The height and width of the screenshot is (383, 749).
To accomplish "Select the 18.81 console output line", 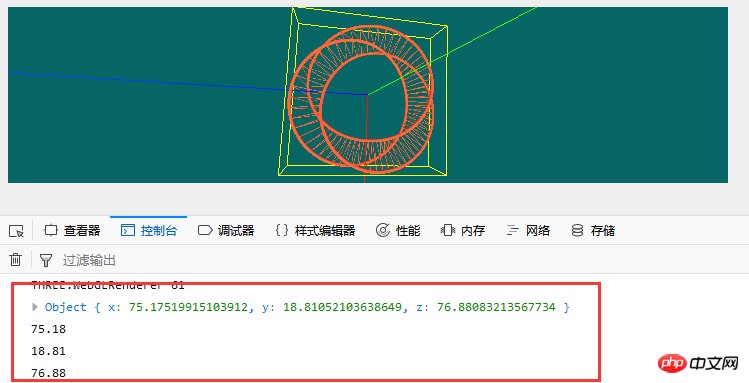I will pos(49,351).
